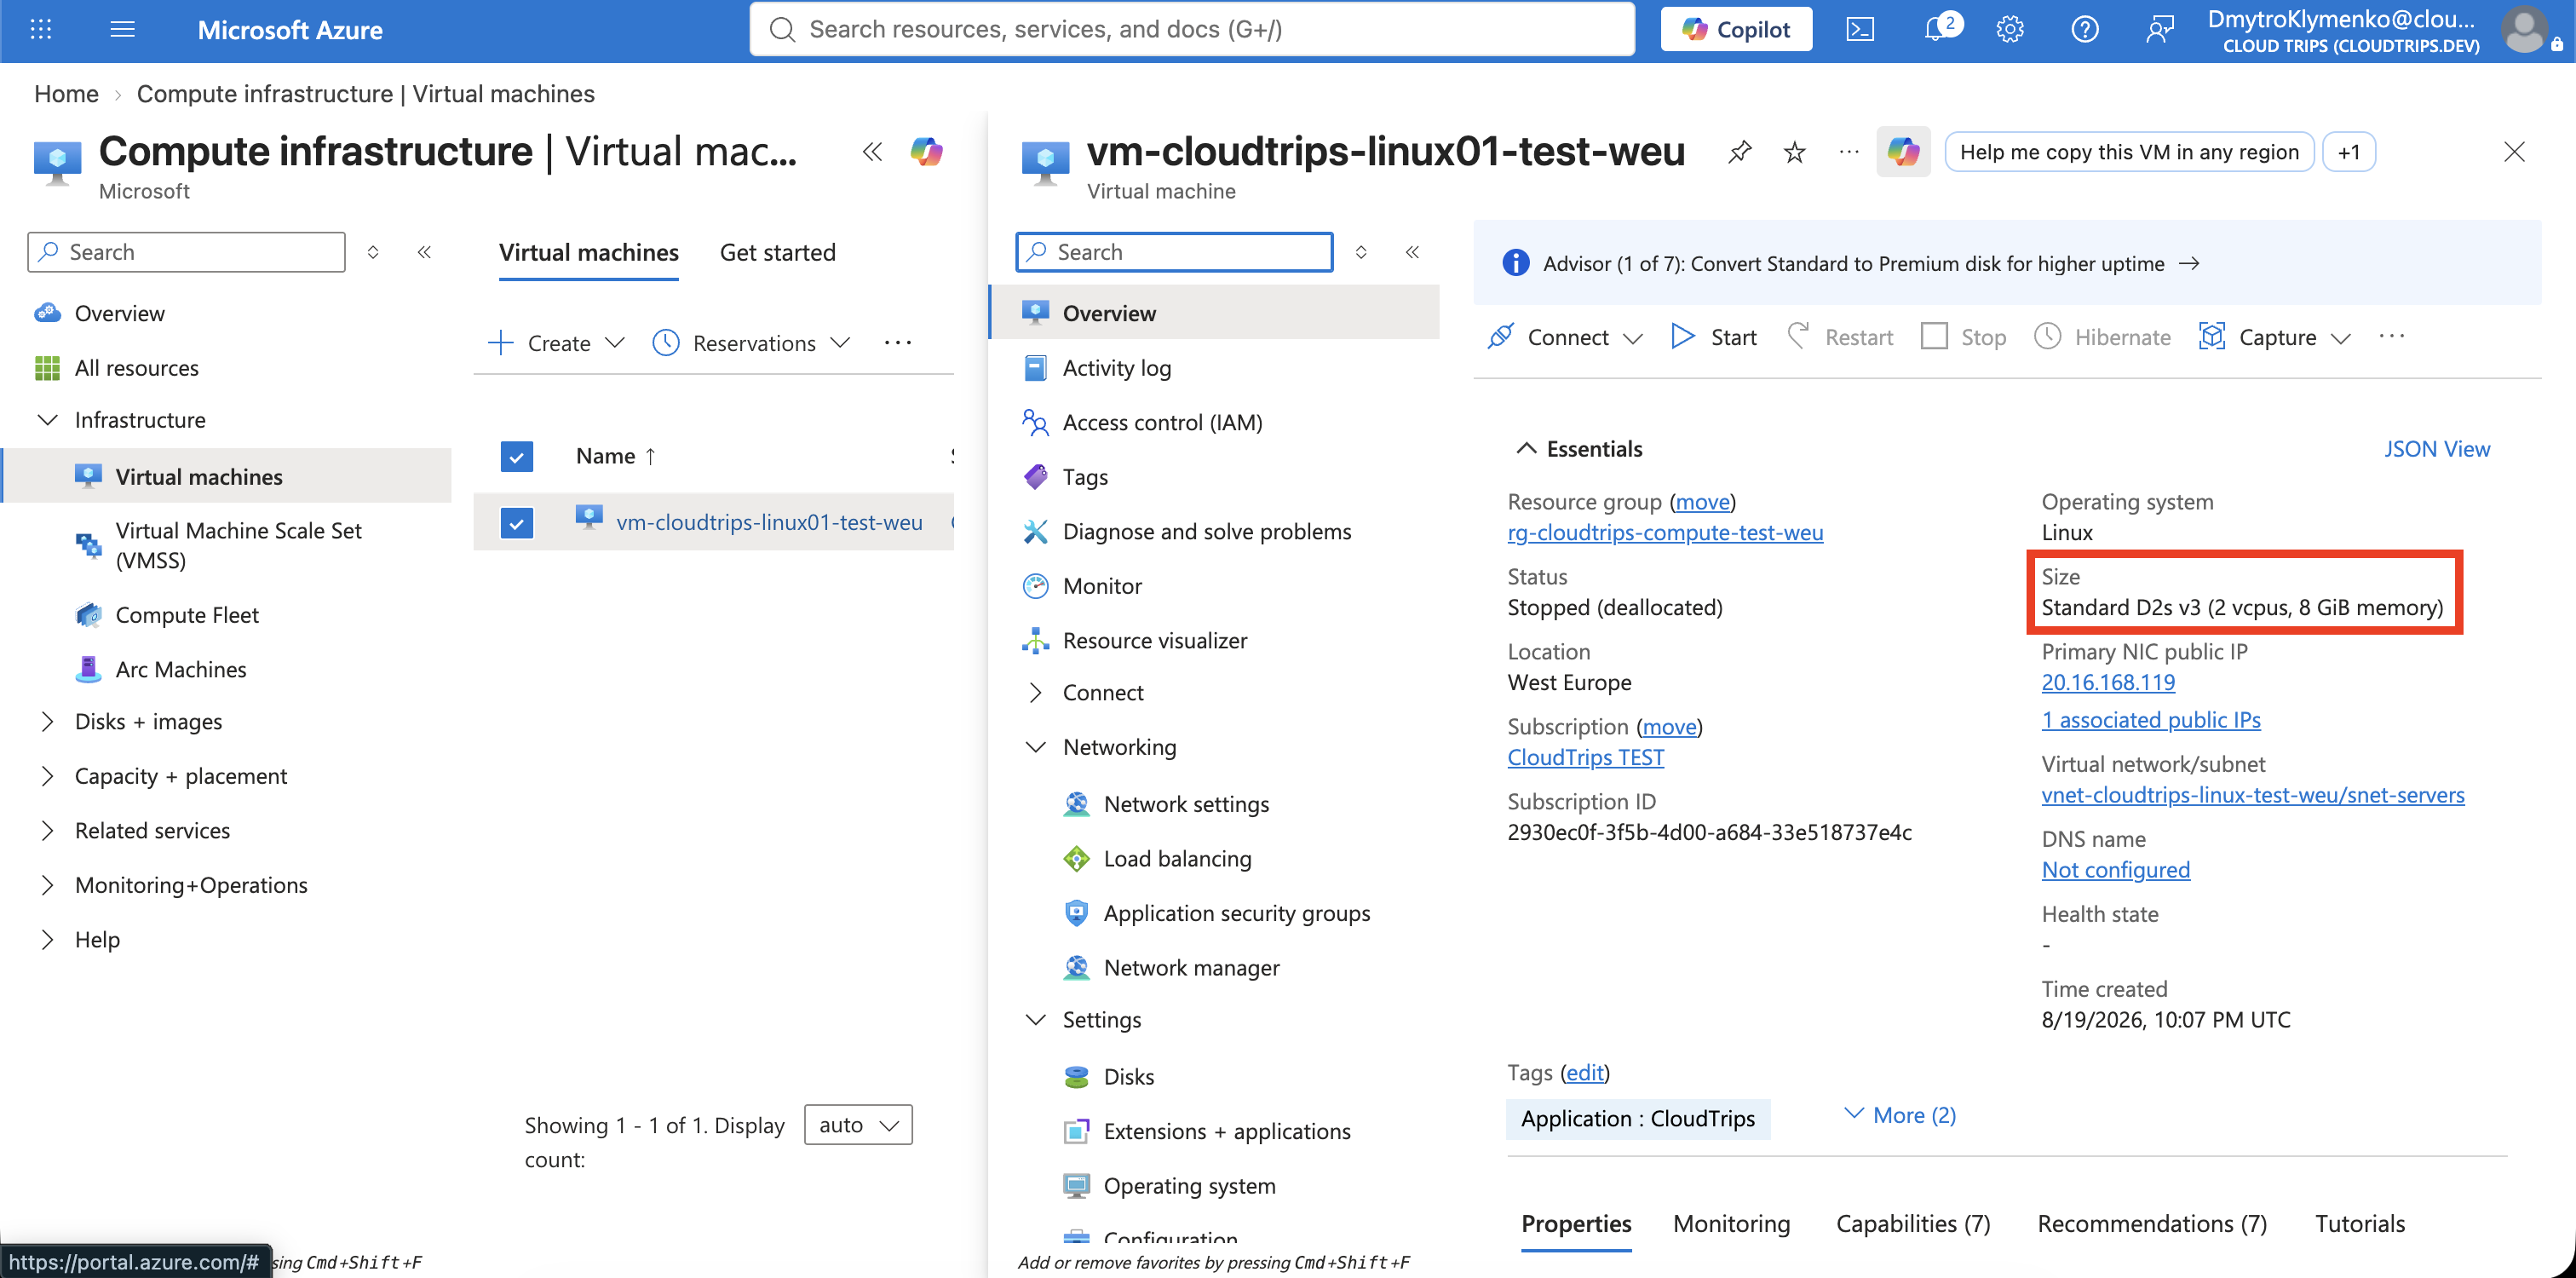
Task: Open Network manager
Action: (x=1191, y=967)
